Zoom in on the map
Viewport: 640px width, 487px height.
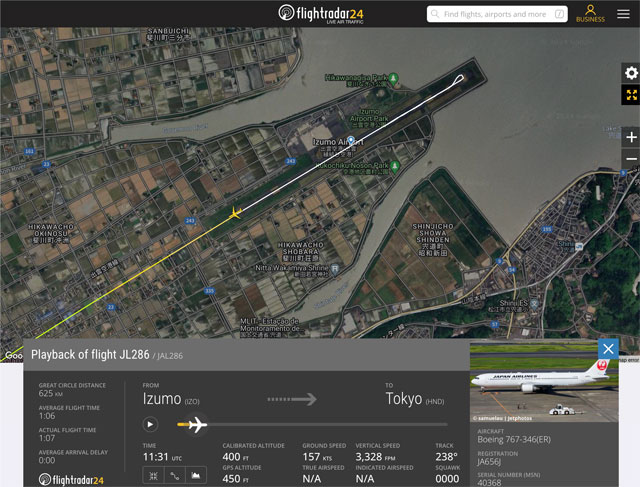(x=630, y=137)
